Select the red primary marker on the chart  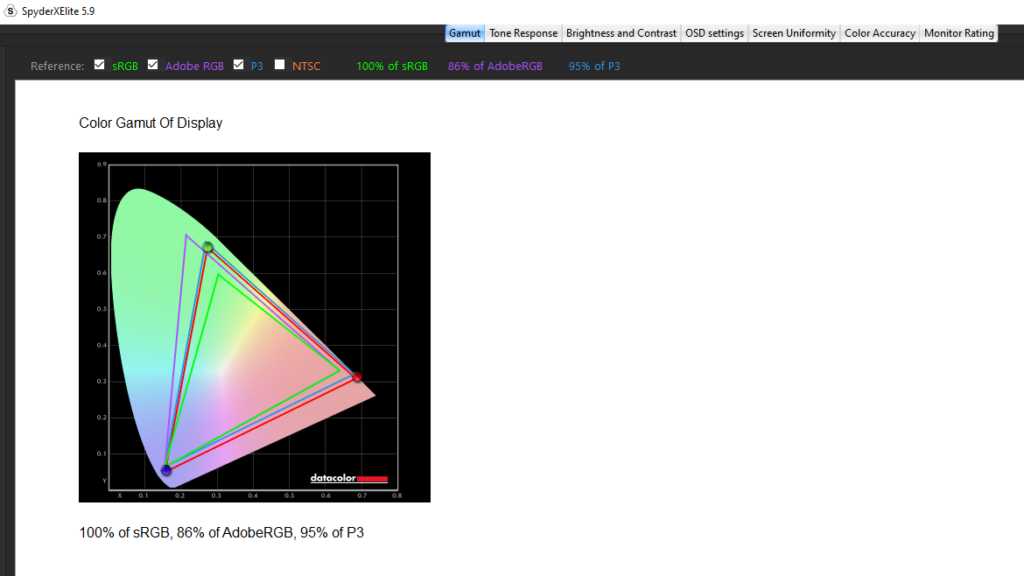357,377
